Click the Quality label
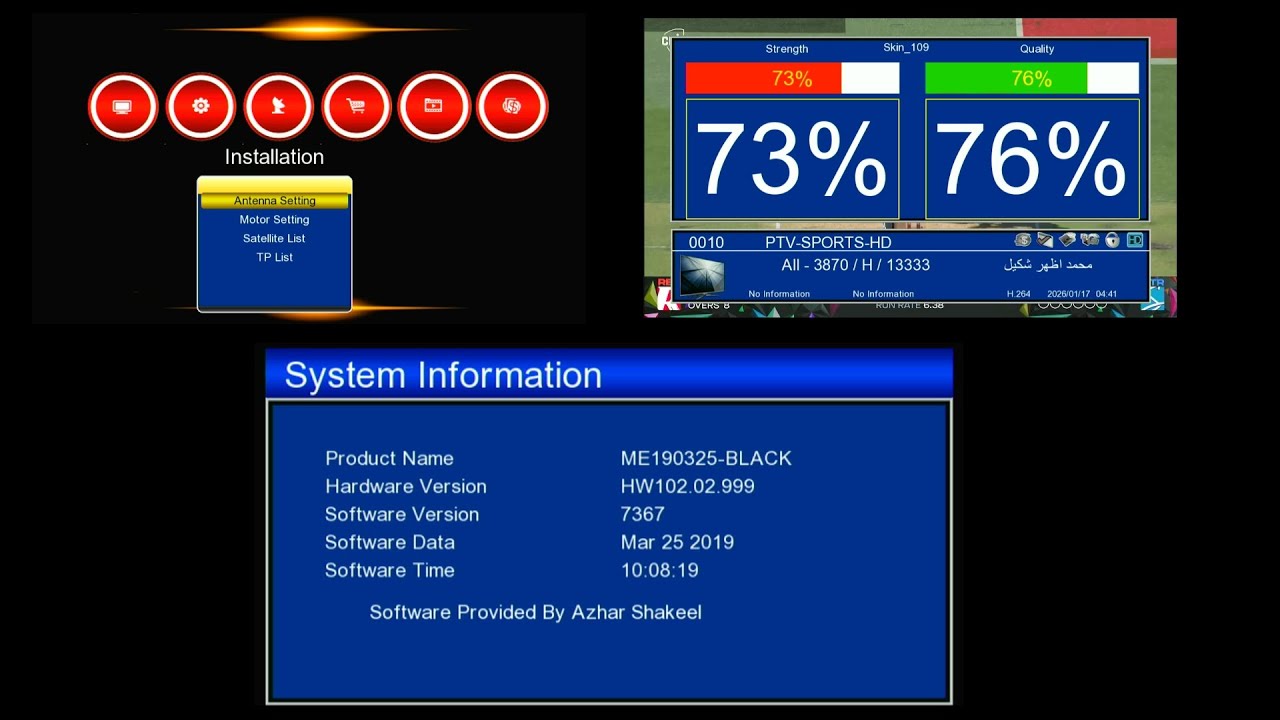Image resolution: width=1280 pixels, height=720 pixels. point(1037,49)
